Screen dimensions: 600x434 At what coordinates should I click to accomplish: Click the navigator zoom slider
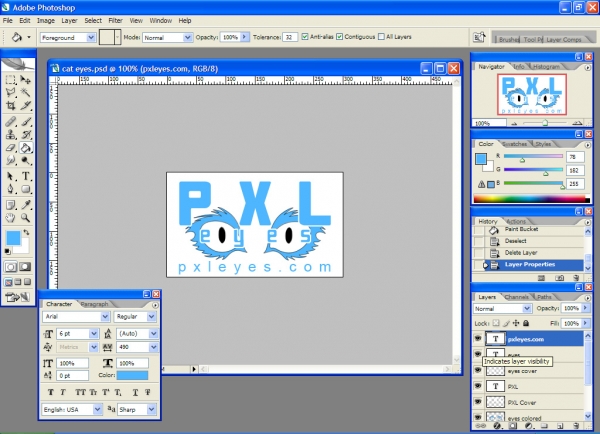coord(545,123)
